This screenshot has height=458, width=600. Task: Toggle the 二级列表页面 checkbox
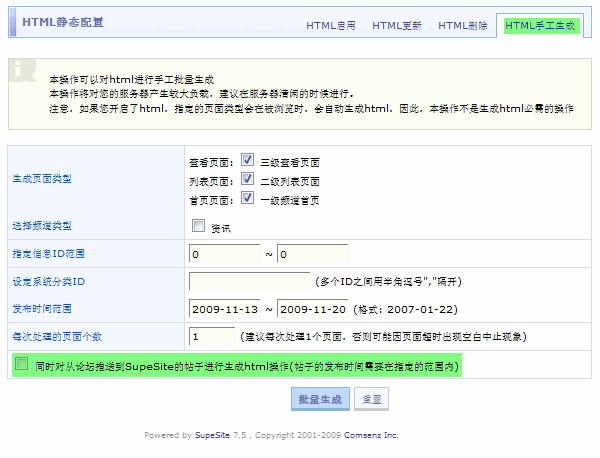point(247,179)
